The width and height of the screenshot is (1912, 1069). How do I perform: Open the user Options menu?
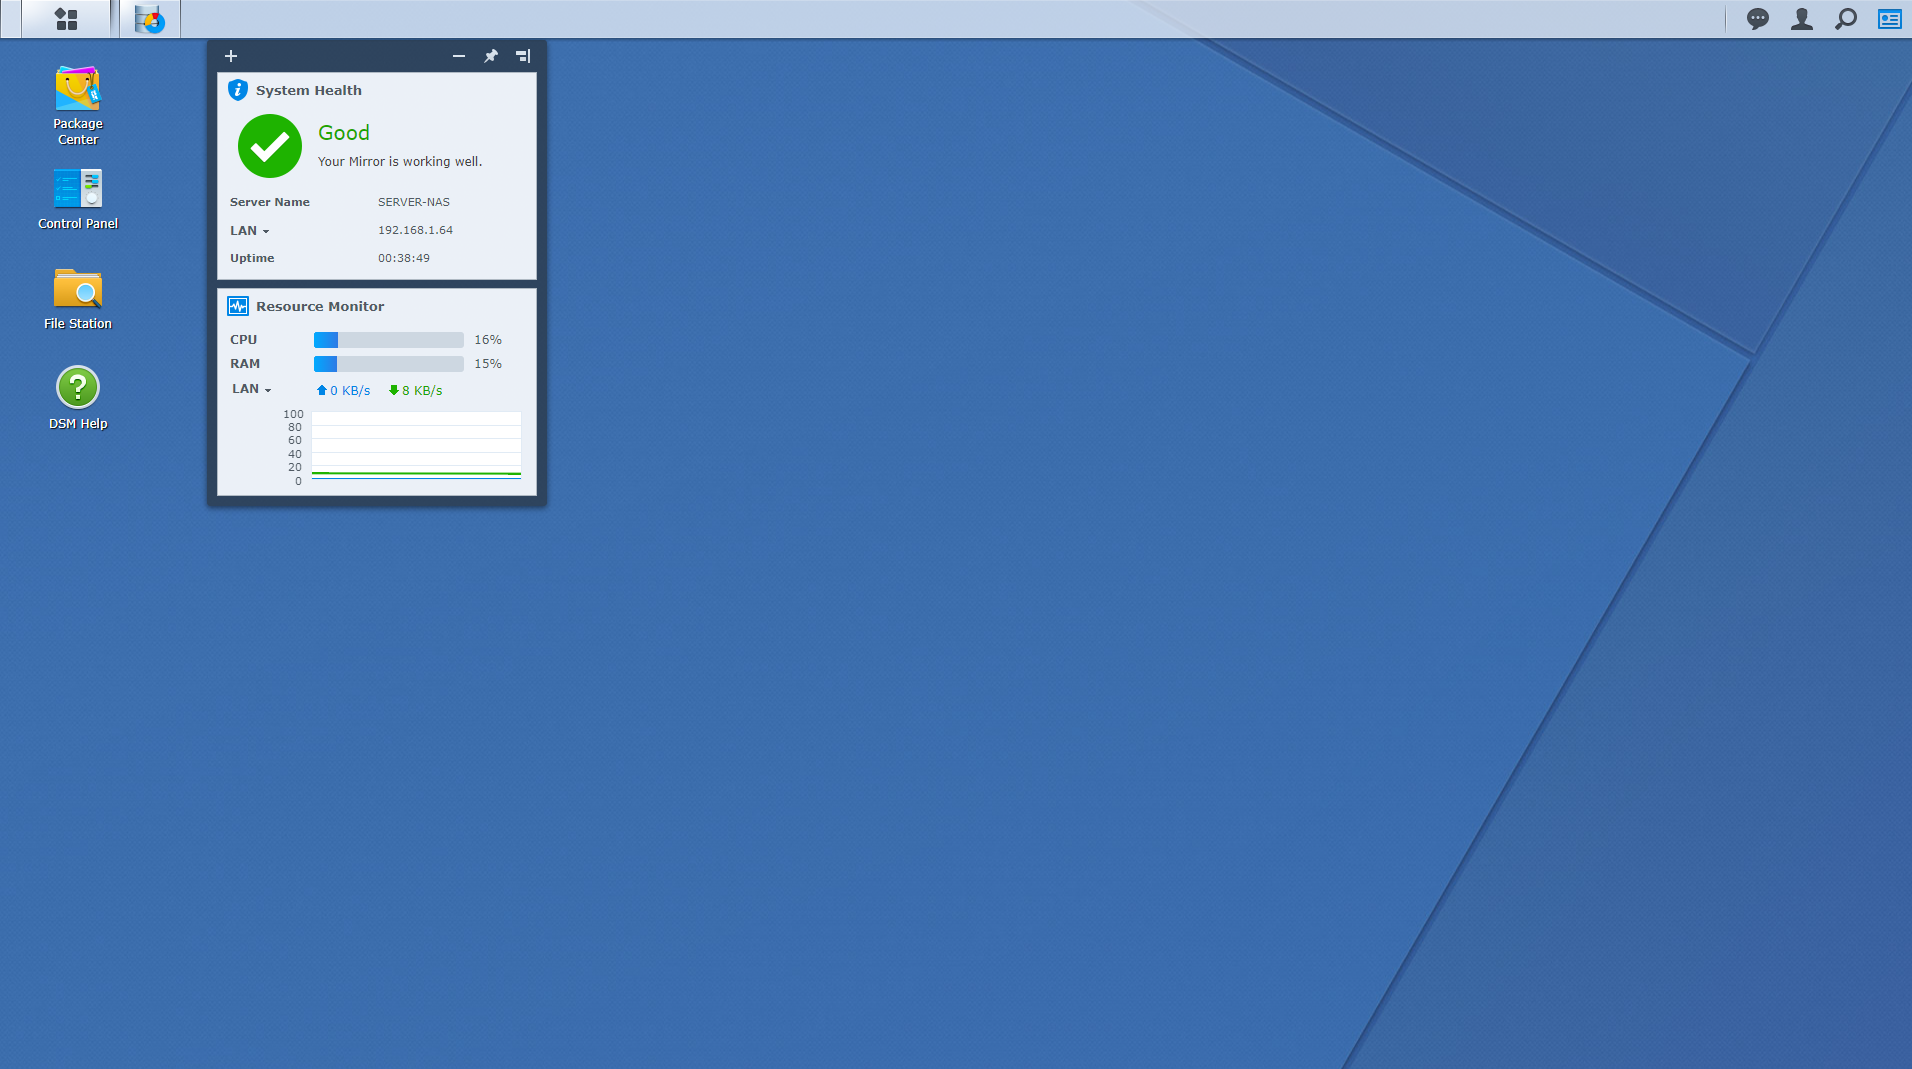pos(1801,19)
